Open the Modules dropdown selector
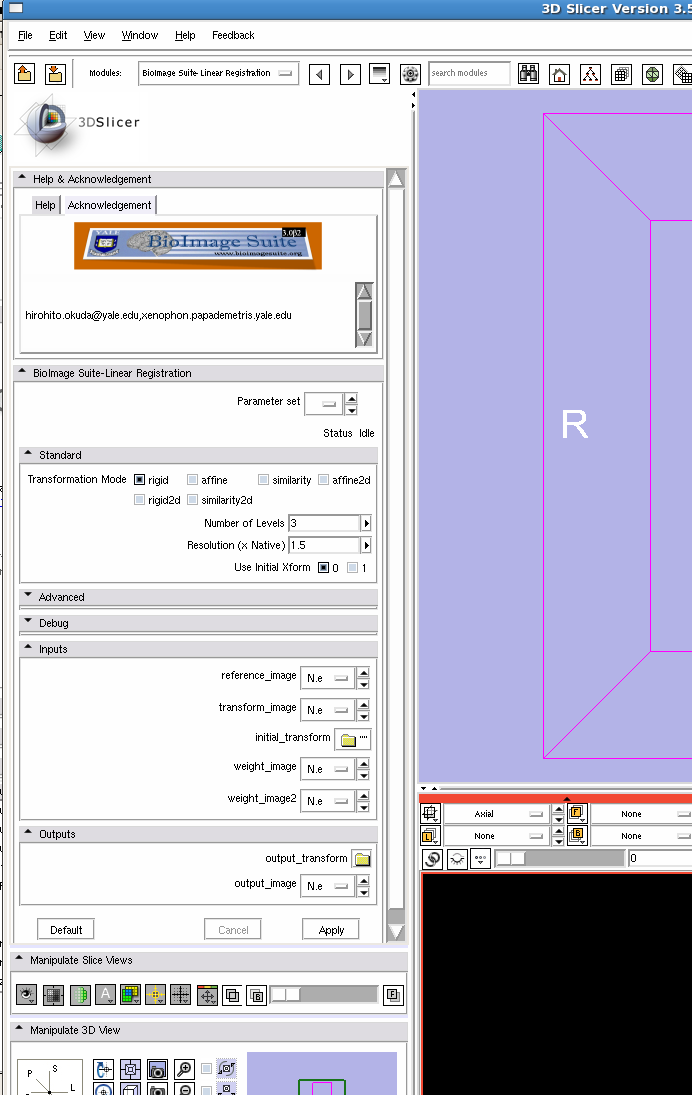 pos(218,73)
